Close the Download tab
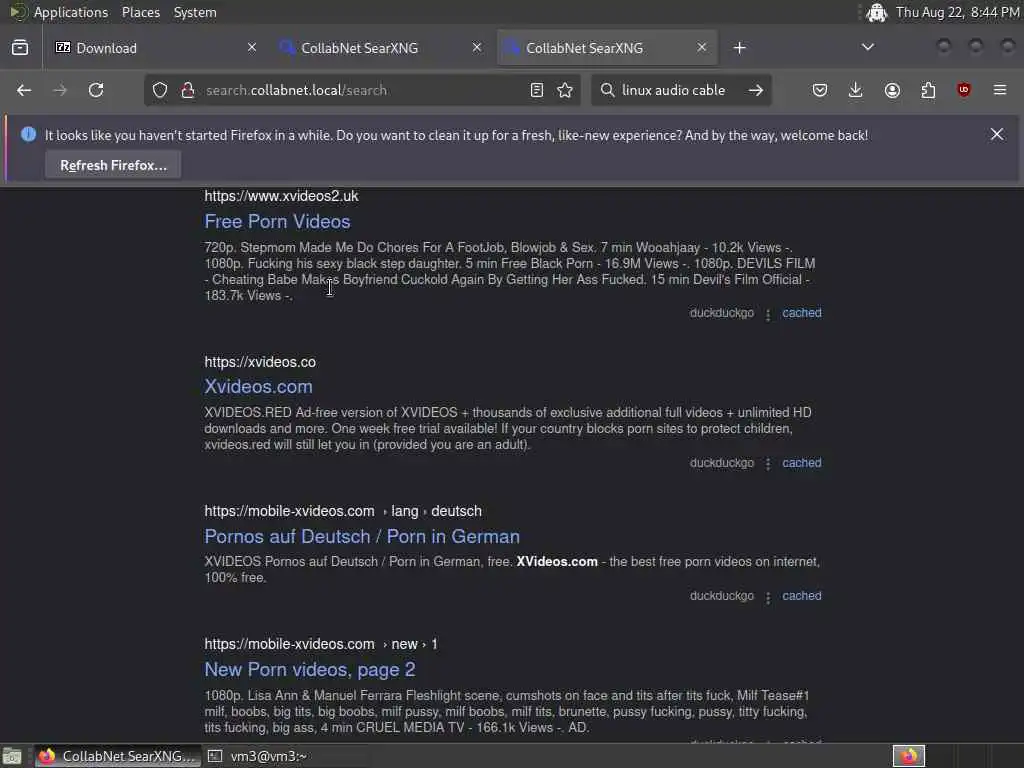The height and width of the screenshot is (768, 1024). [x=252, y=47]
